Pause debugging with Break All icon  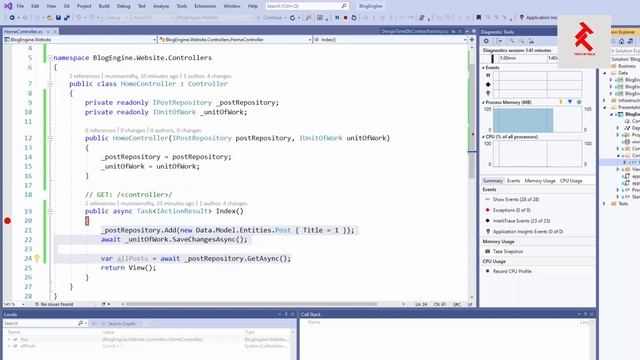337,18
